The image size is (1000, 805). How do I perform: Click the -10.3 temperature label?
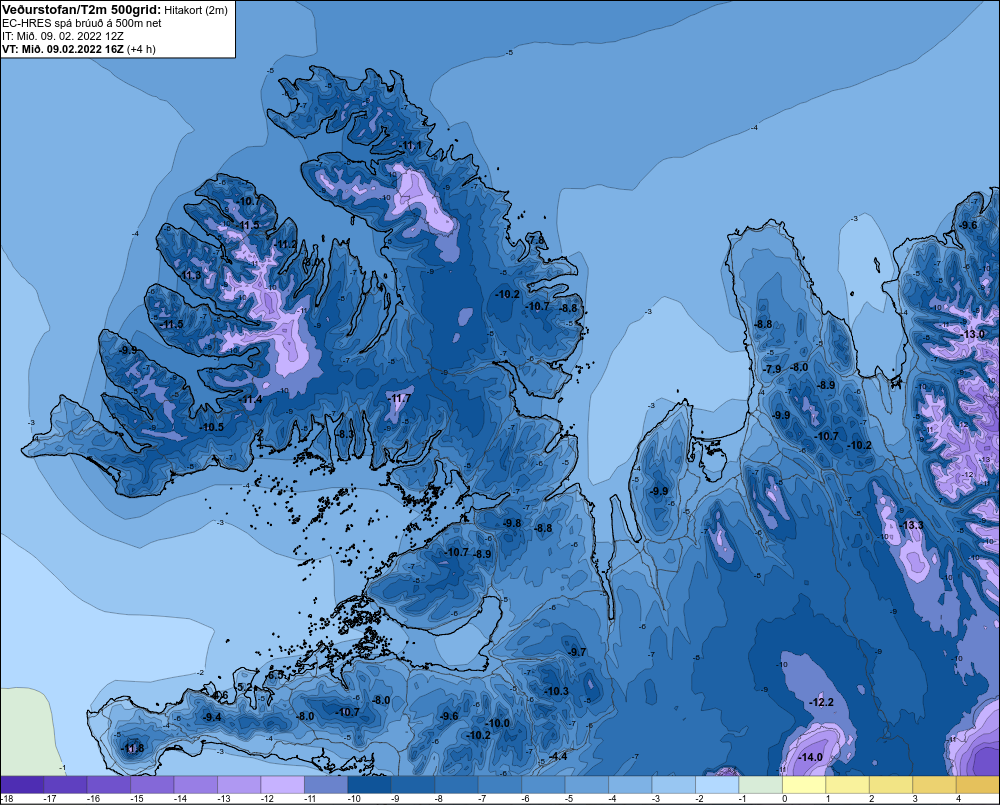point(556,691)
